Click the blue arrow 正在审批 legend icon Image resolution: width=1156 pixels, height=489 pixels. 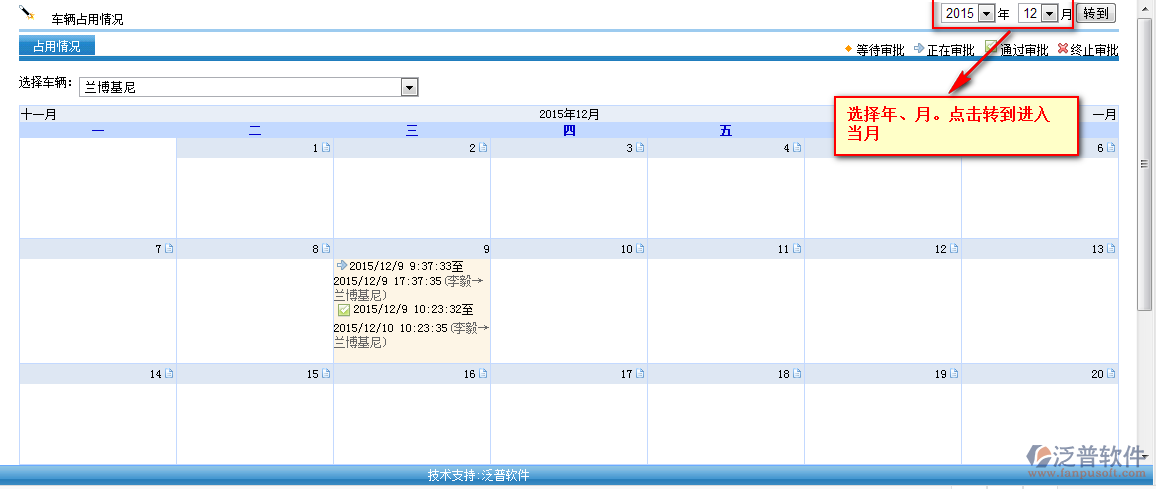click(x=919, y=49)
